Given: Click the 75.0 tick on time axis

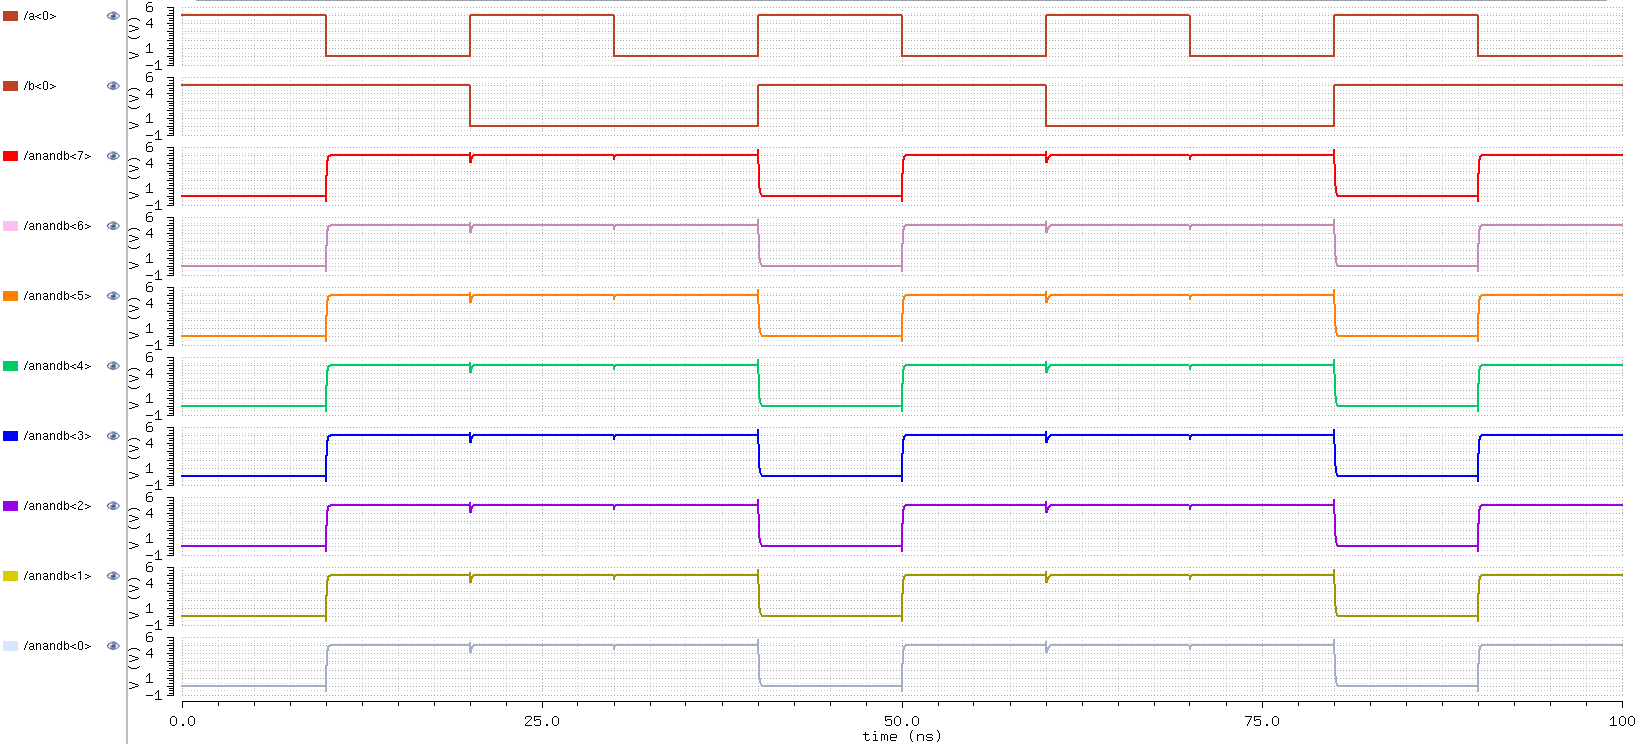Looking at the screenshot, I should point(1262,720).
